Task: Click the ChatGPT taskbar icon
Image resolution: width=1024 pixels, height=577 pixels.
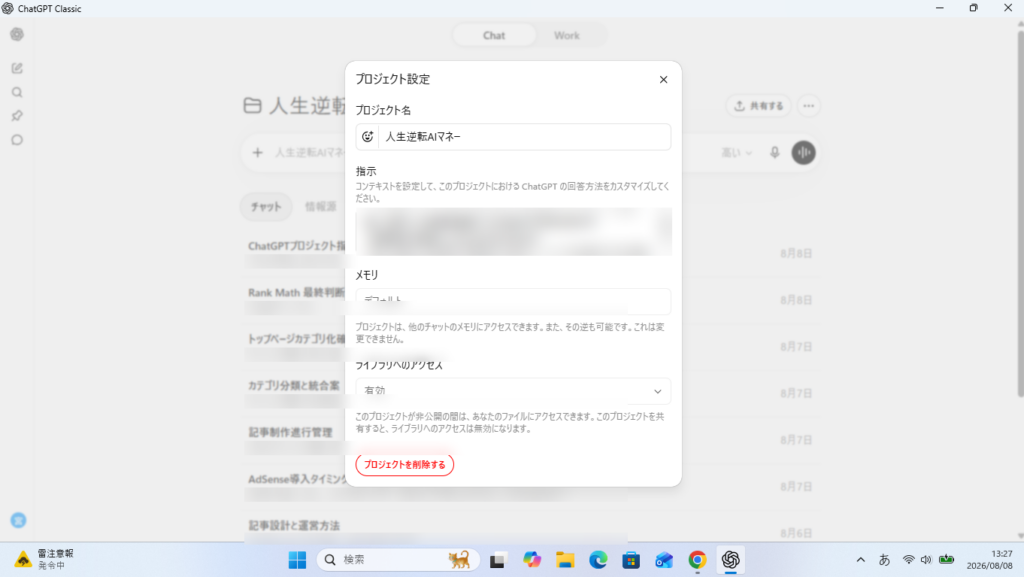Action: [x=730, y=560]
